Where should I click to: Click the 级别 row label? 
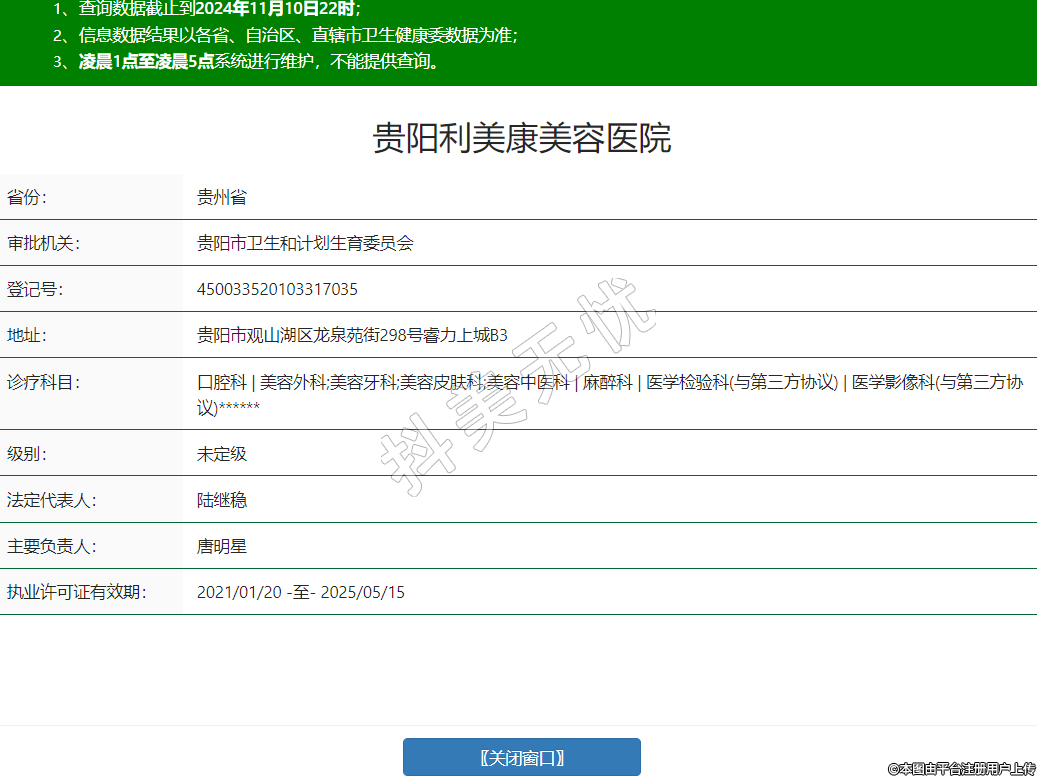pos(27,454)
